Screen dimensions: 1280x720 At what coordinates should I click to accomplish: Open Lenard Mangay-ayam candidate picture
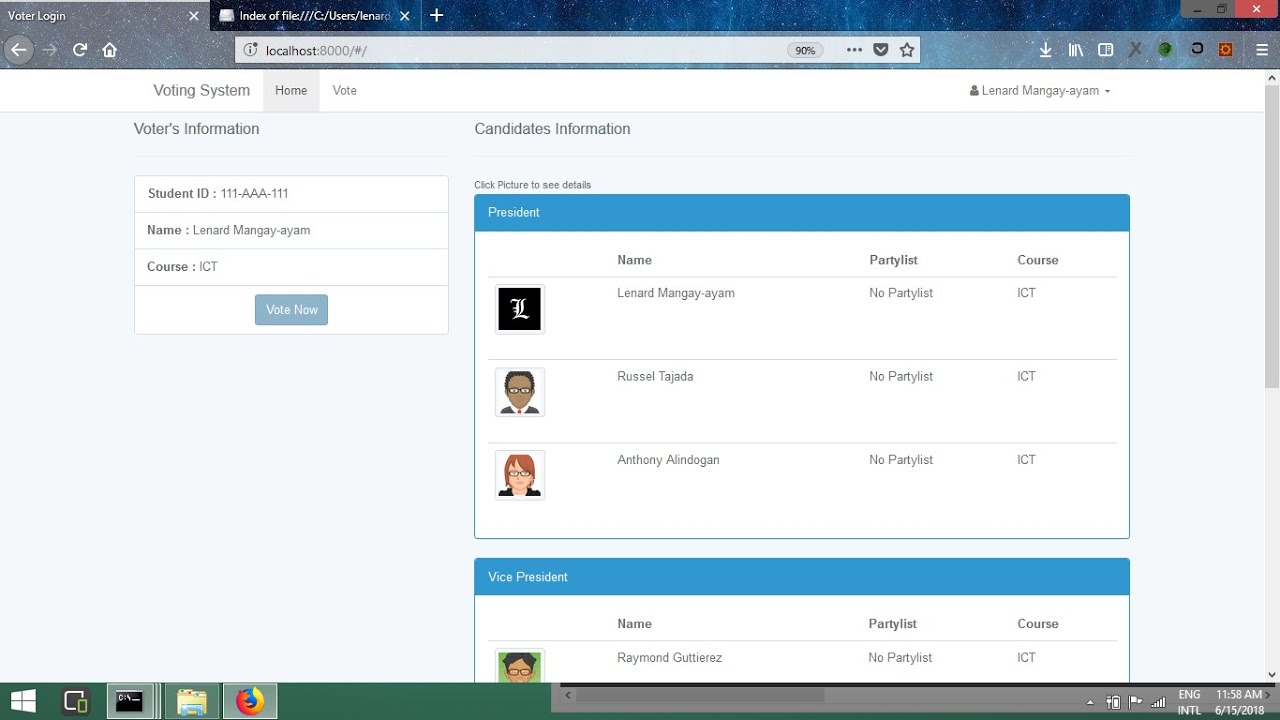tap(520, 309)
